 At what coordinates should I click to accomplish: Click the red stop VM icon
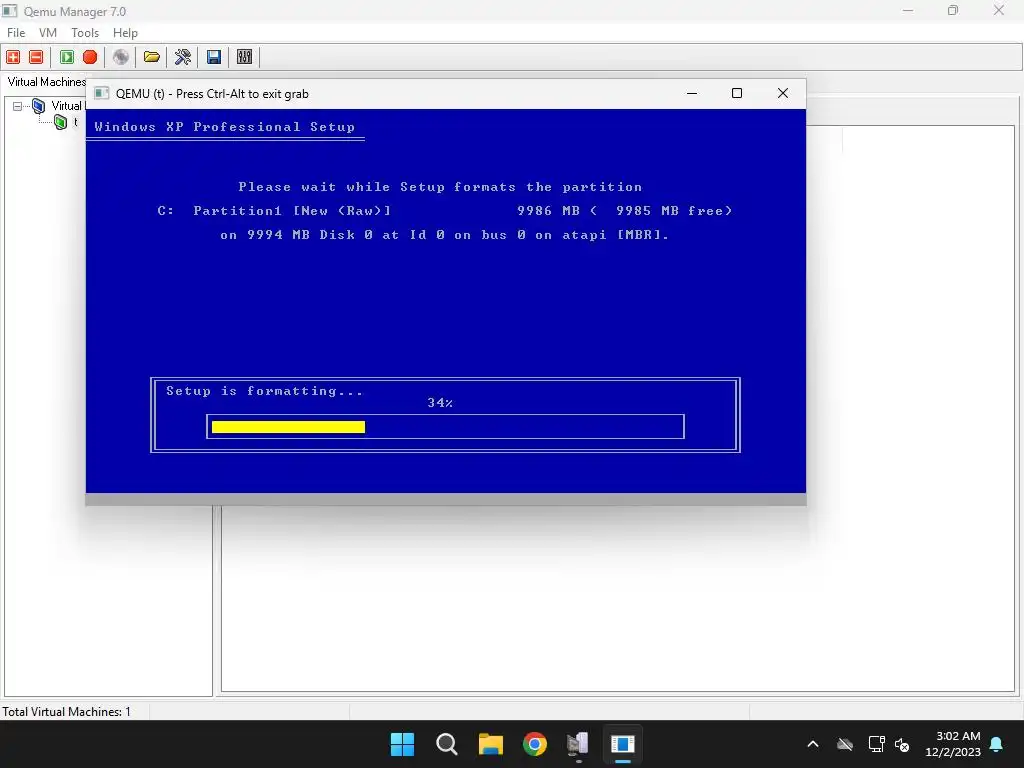pos(90,57)
